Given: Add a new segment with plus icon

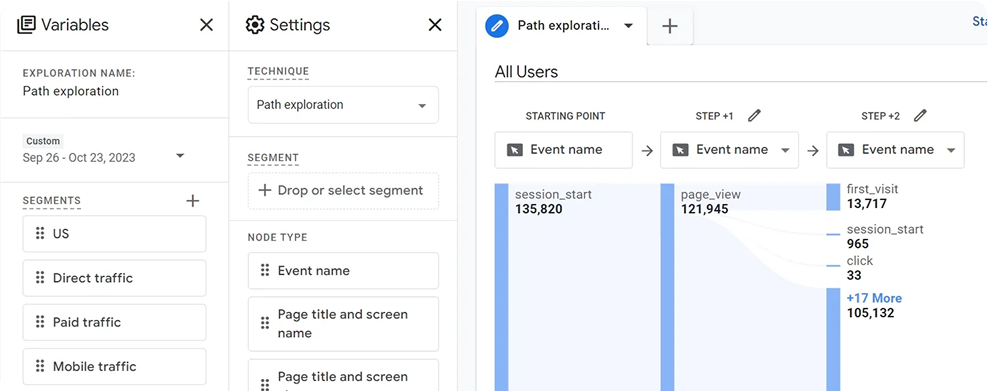Looking at the screenshot, I should point(193,201).
